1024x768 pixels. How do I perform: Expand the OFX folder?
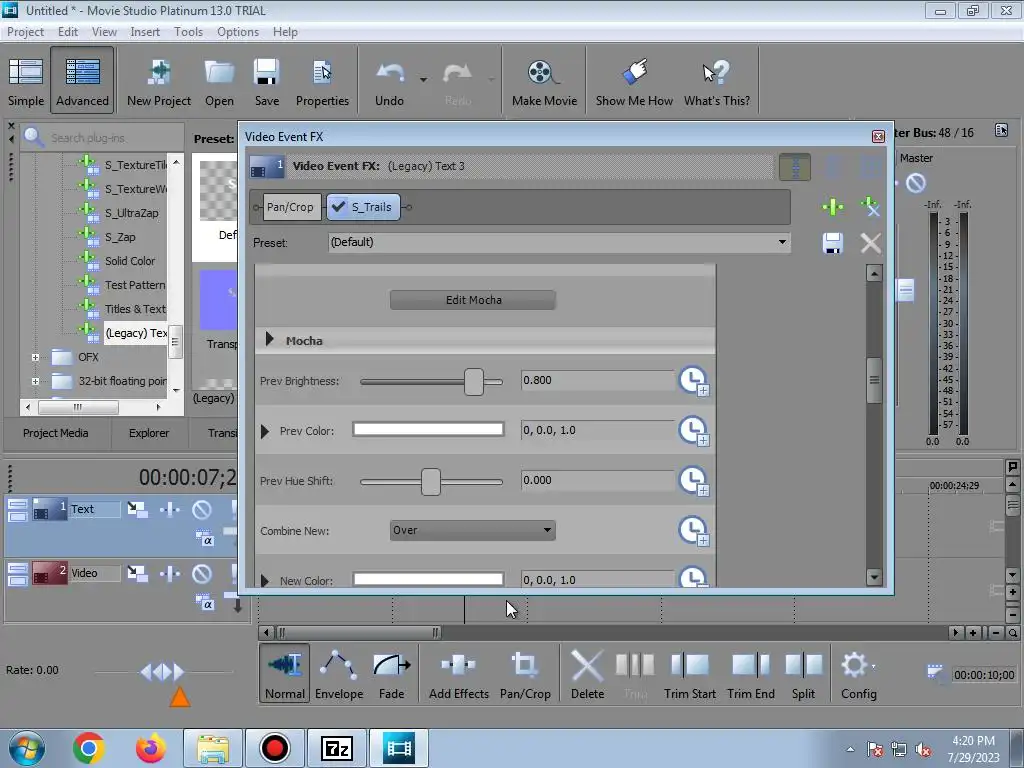pos(35,357)
